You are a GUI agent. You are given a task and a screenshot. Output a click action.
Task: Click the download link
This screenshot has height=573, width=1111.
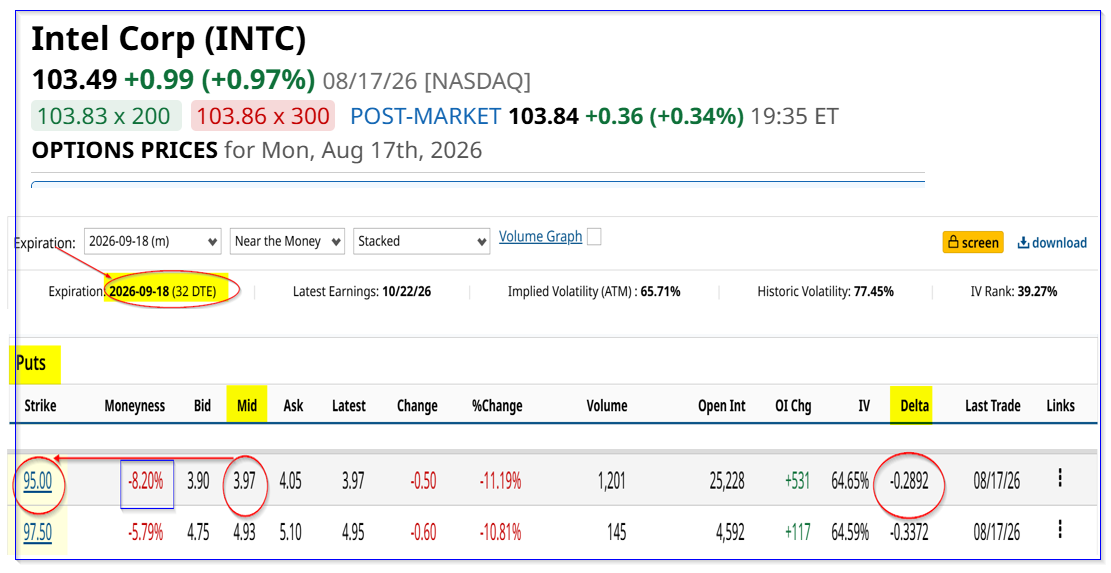1052,242
